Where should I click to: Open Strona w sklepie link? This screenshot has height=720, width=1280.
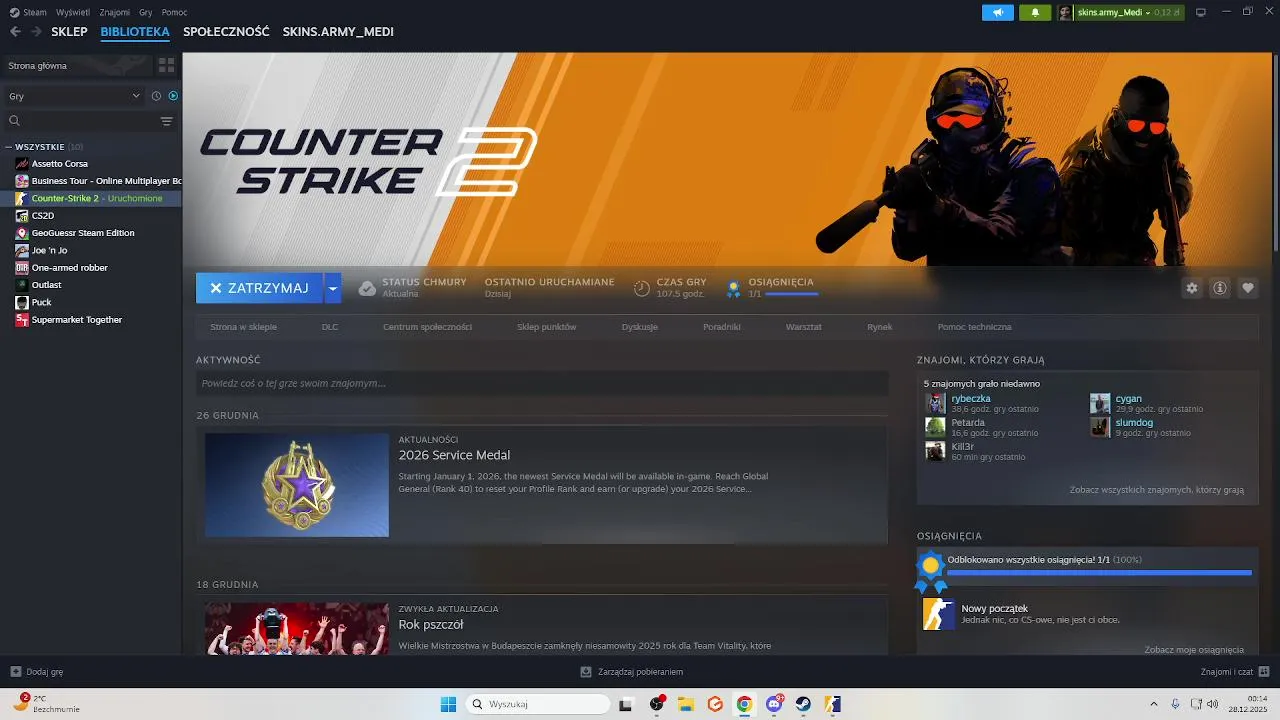point(243,327)
